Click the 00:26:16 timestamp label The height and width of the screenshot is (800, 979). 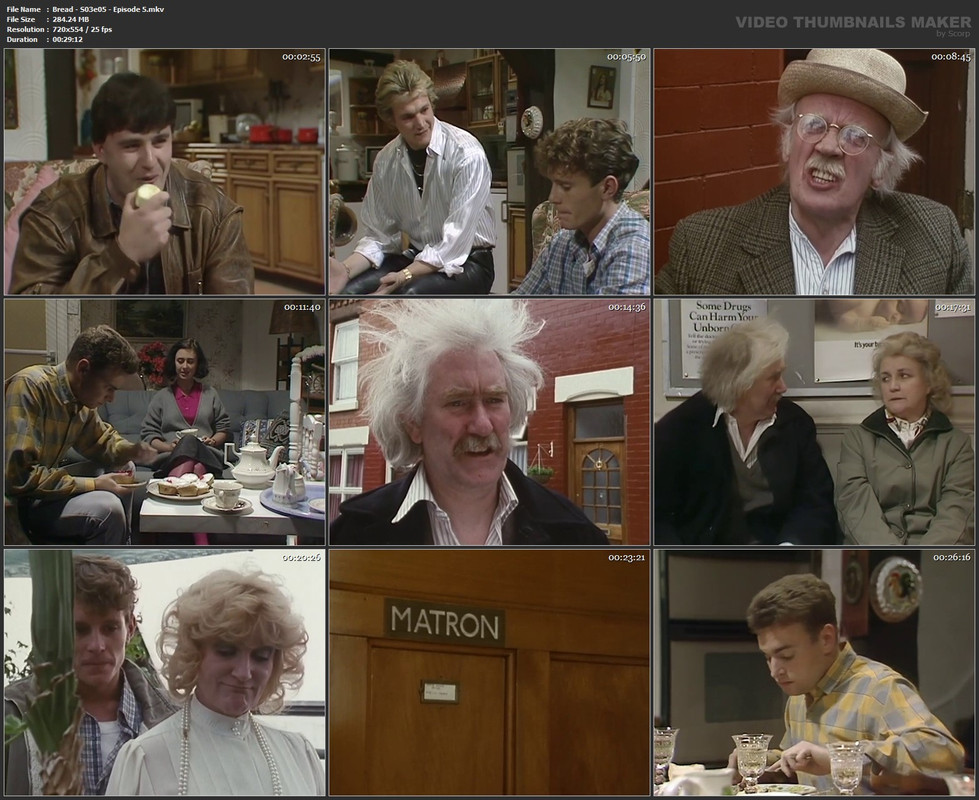click(952, 558)
